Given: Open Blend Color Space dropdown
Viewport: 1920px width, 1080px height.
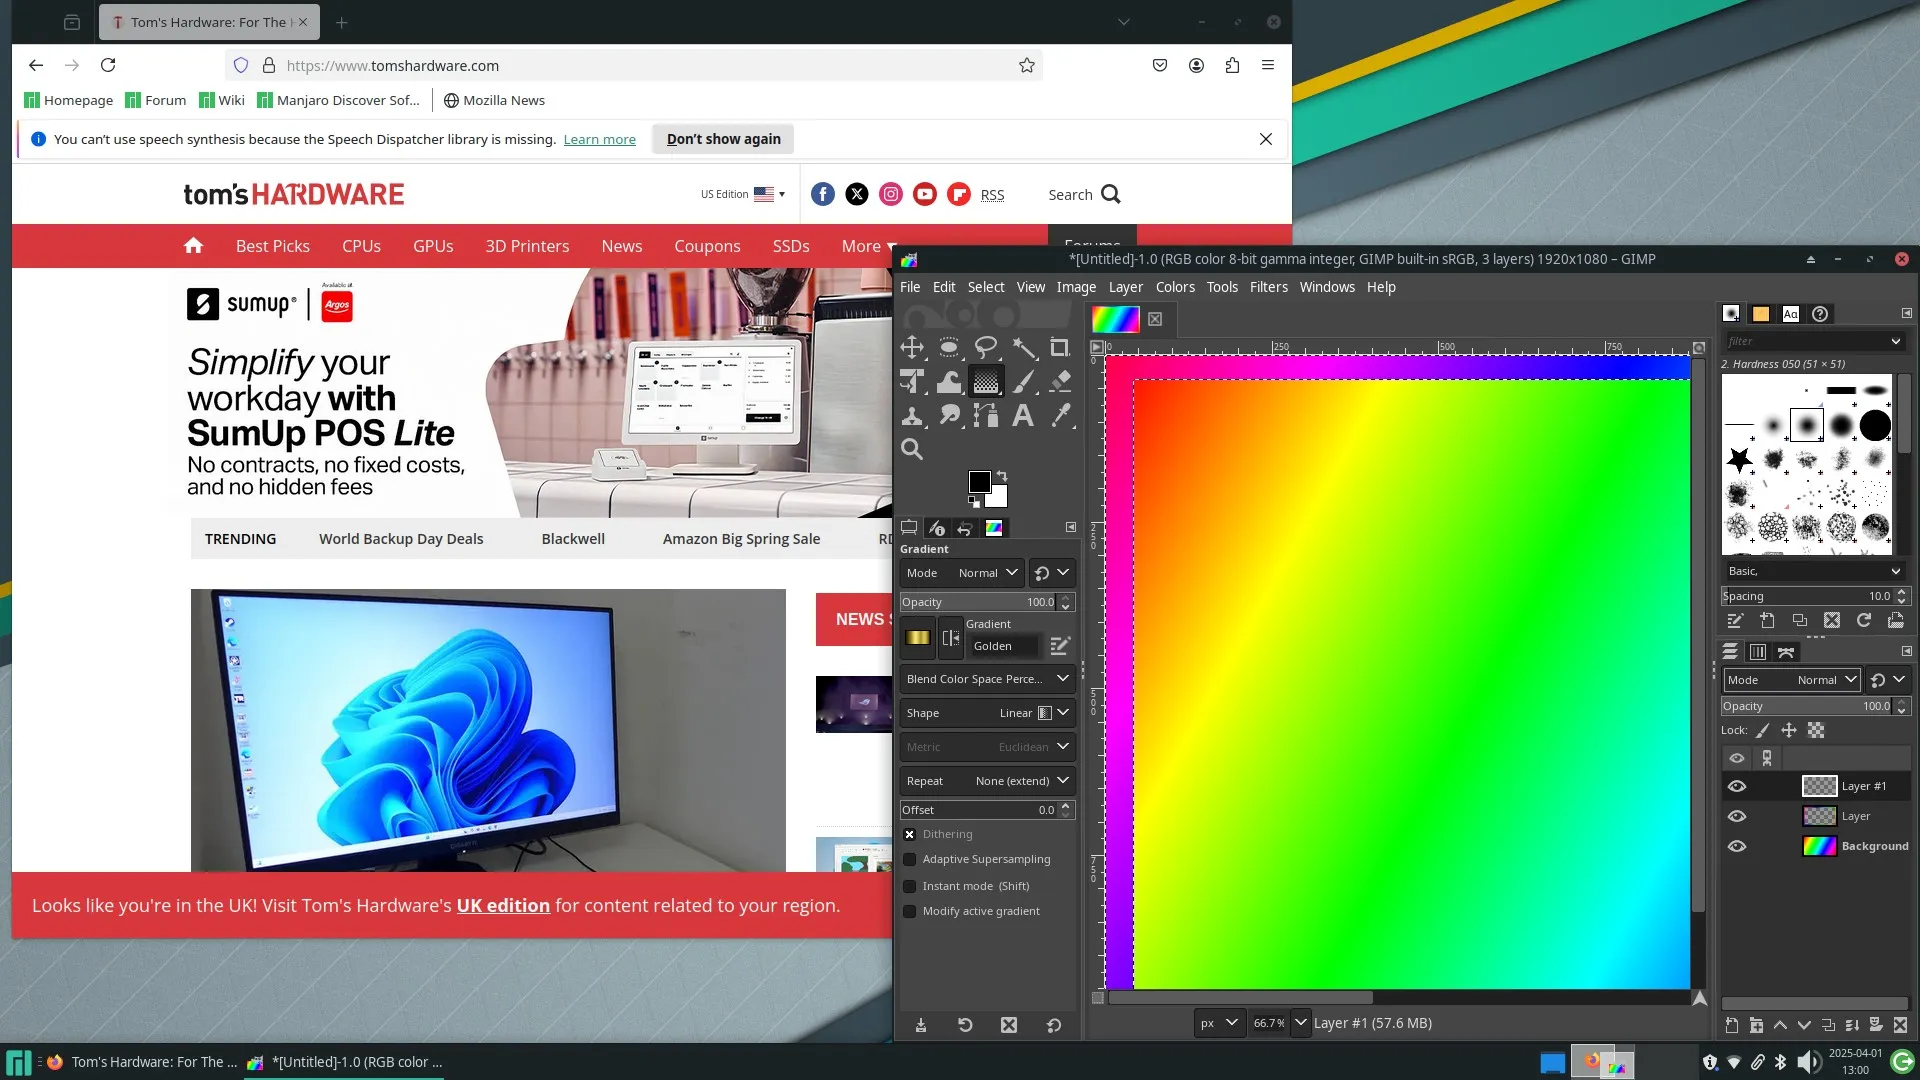Looking at the screenshot, I should (x=987, y=679).
